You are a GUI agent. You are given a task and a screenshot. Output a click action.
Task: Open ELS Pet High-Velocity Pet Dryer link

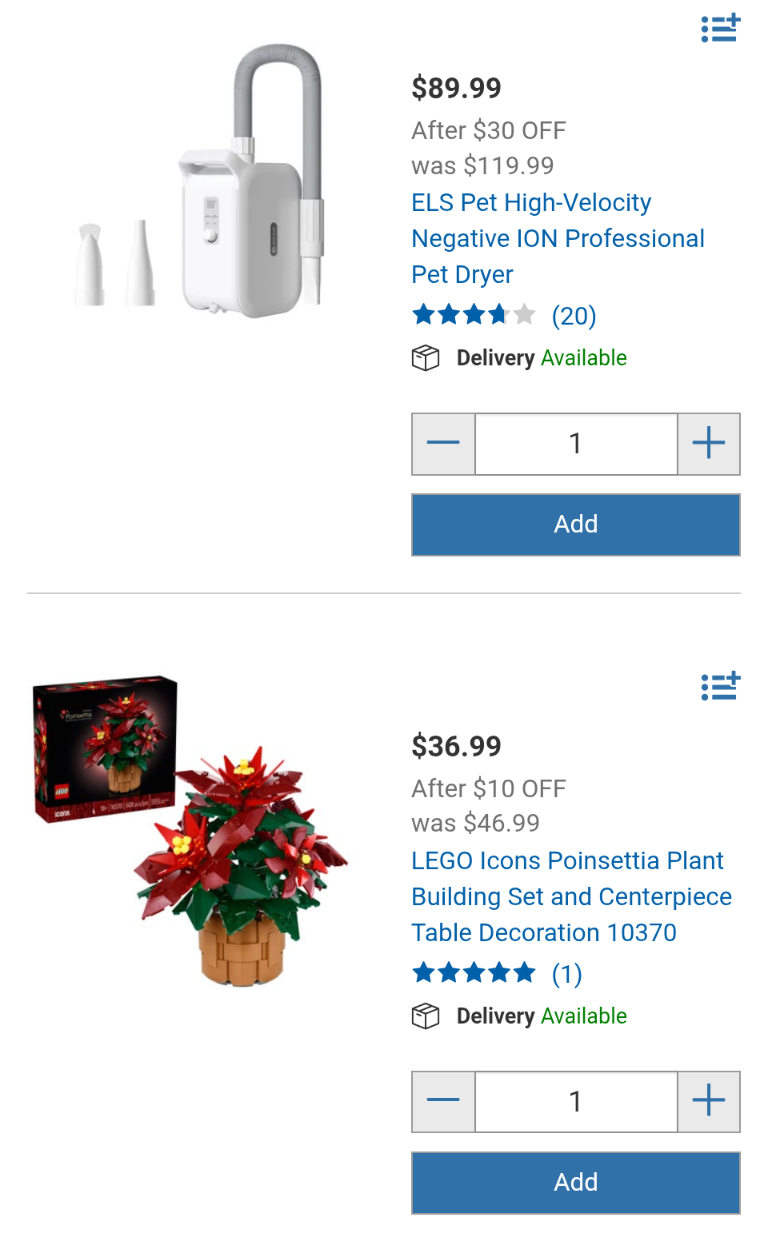(x=558, y=238)
